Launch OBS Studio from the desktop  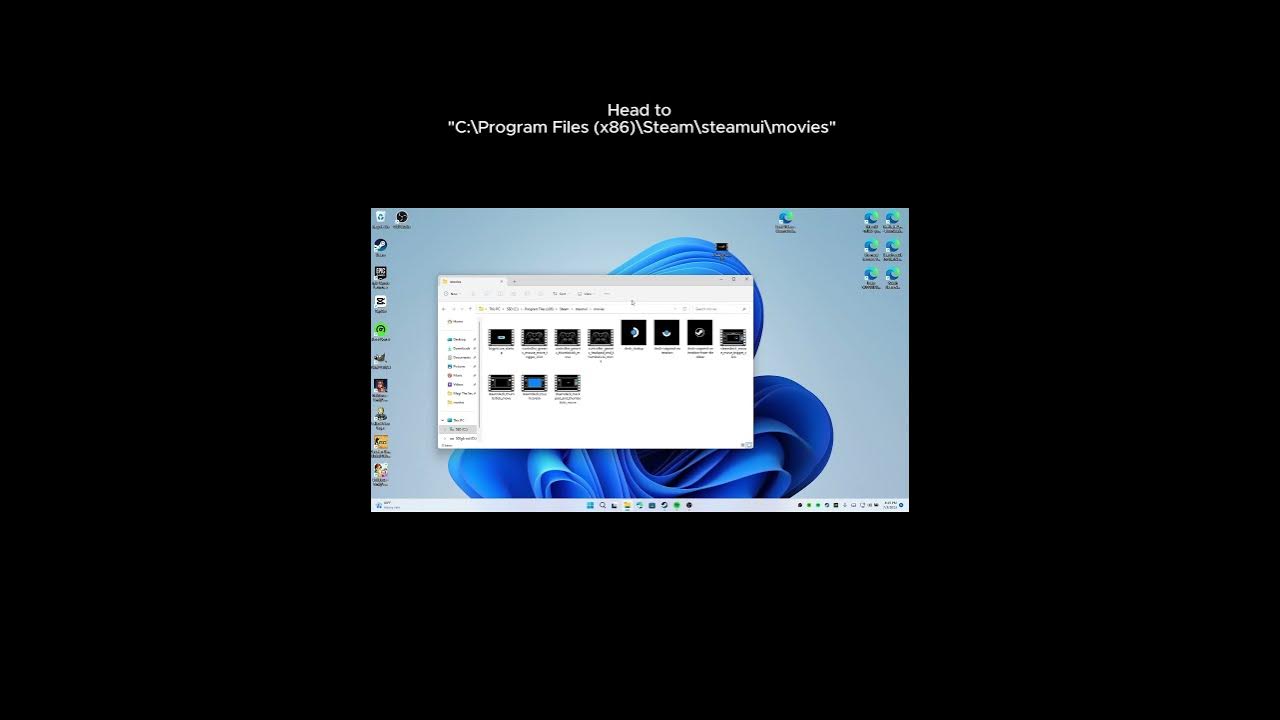point(402,219)
